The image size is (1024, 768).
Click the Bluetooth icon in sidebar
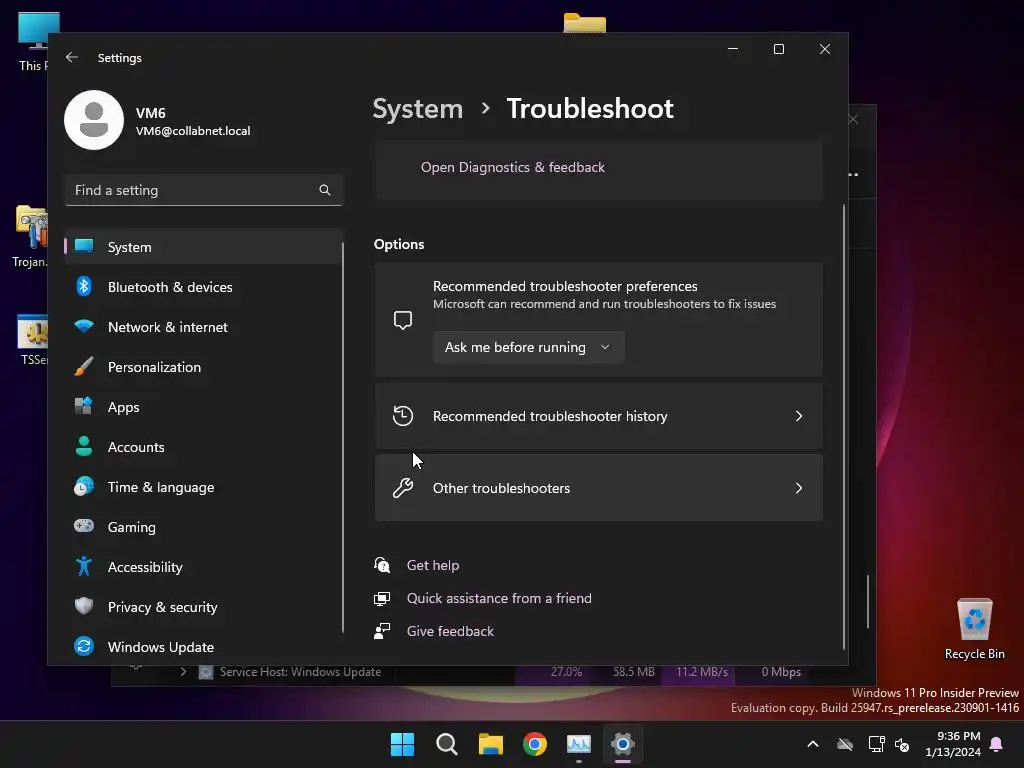tap(84, 286)
